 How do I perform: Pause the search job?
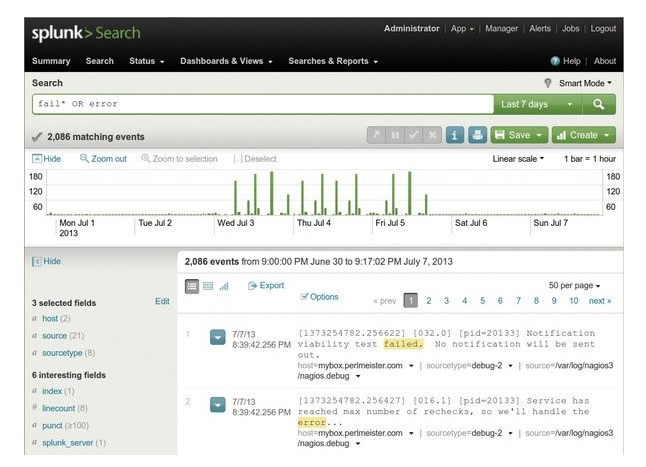coord(395,135)
